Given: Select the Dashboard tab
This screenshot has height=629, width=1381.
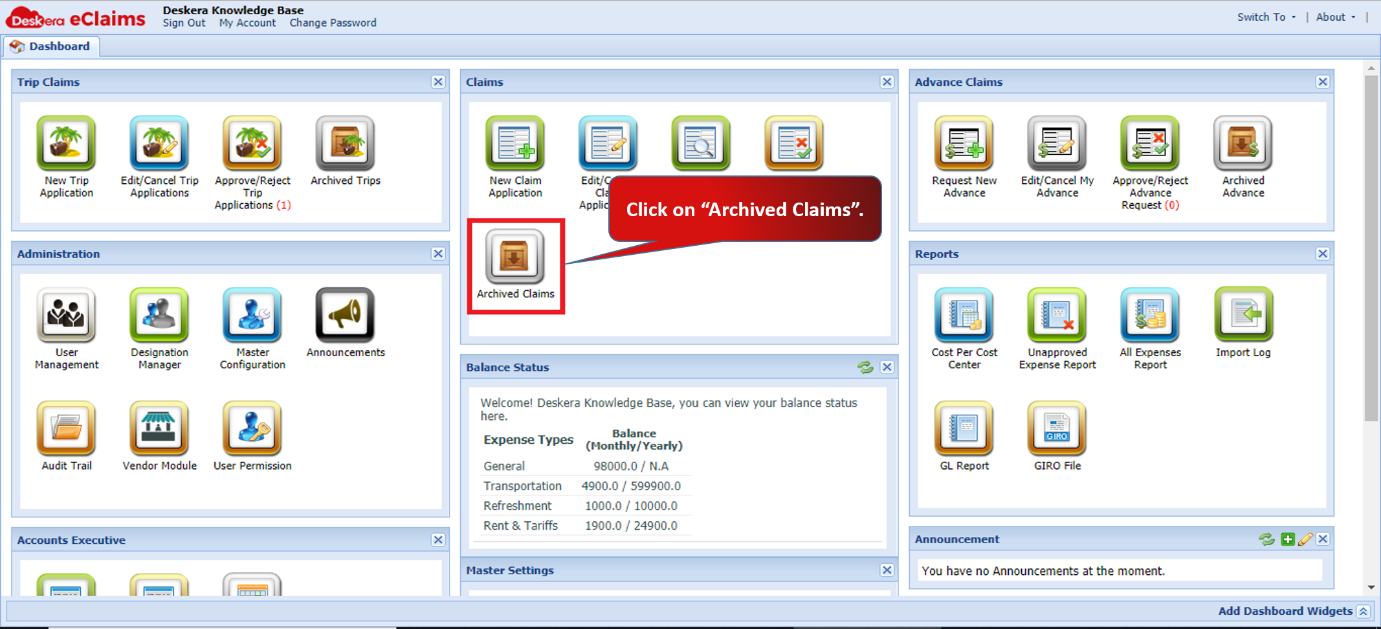Looking at the screenshot, I should pos(50,46).
